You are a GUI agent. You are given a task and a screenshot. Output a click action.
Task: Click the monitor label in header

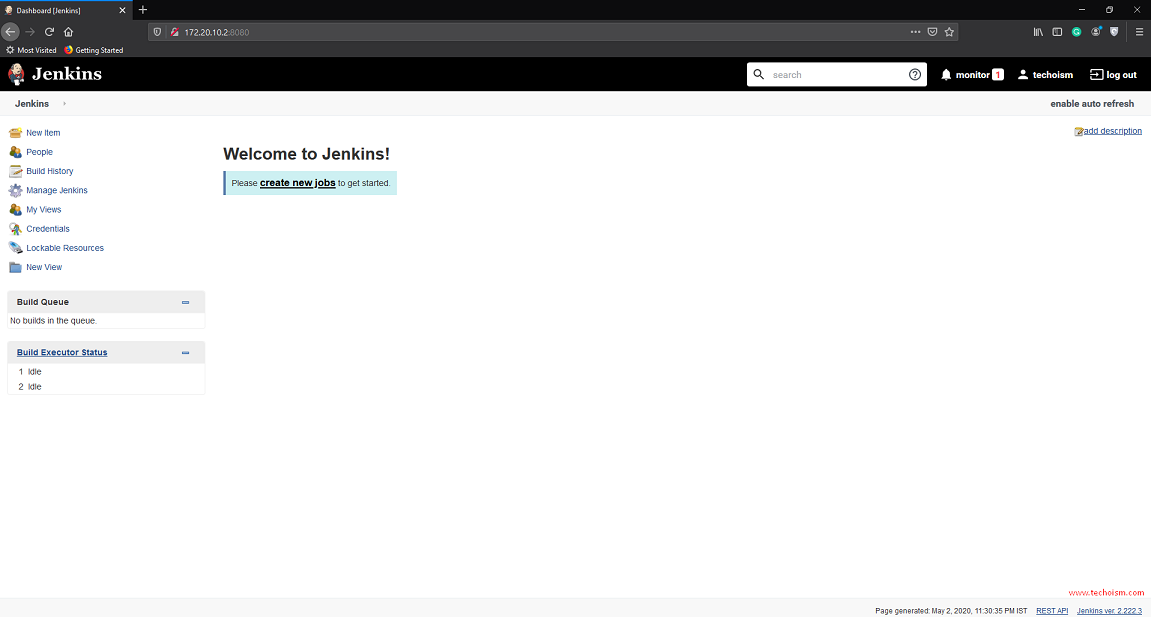(x=973, y=75)
